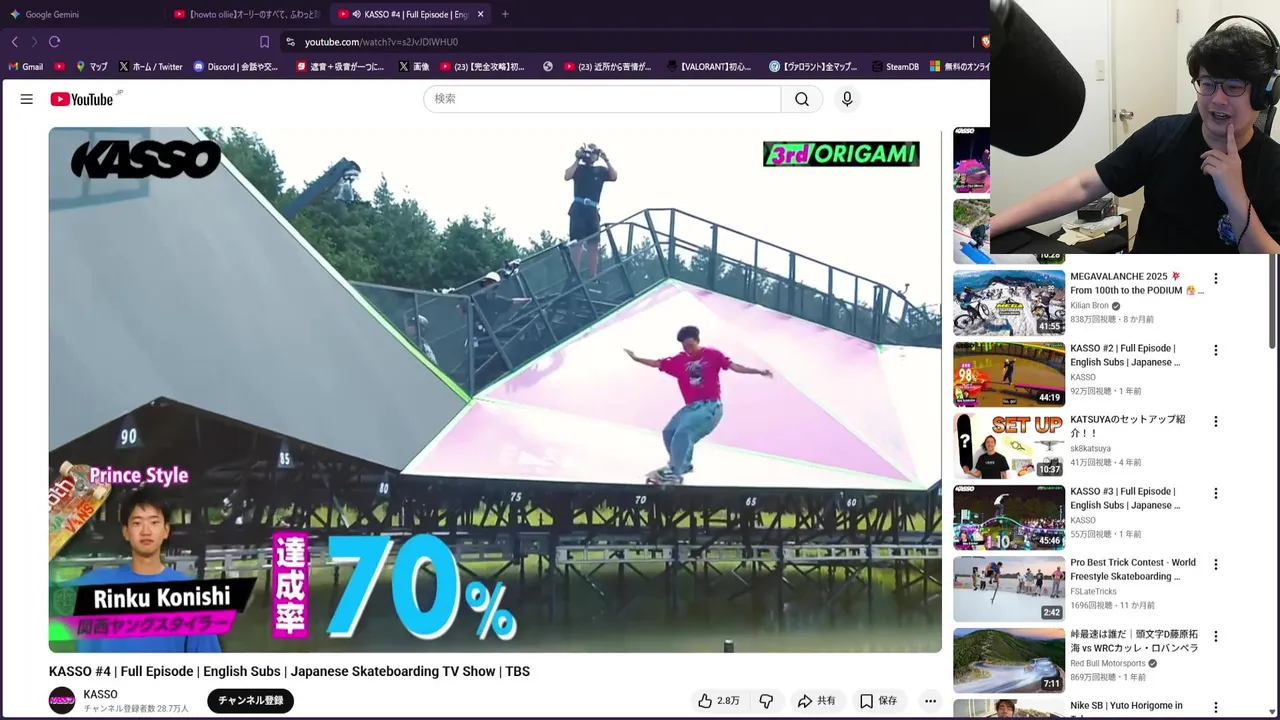
Task: Reload the page with the refresh icon
Action: [x=54, y=42]
